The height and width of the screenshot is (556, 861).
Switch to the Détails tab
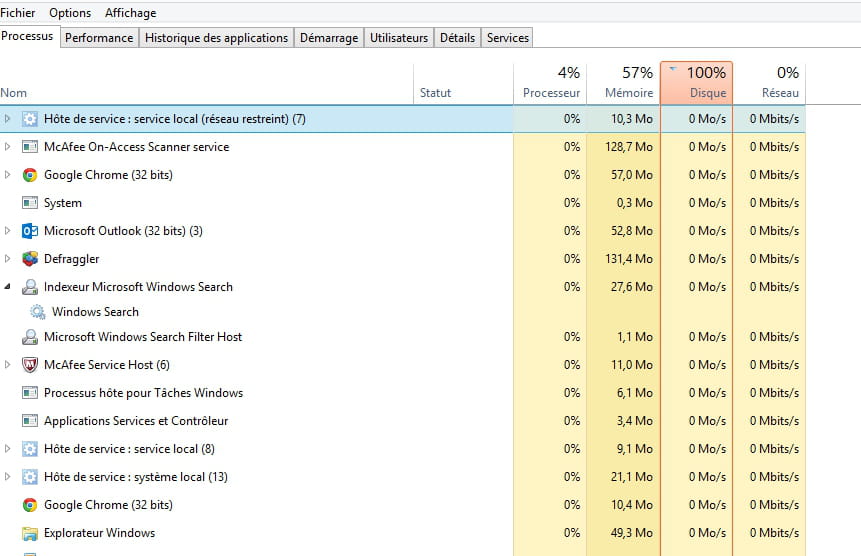(x=457, y=38)
